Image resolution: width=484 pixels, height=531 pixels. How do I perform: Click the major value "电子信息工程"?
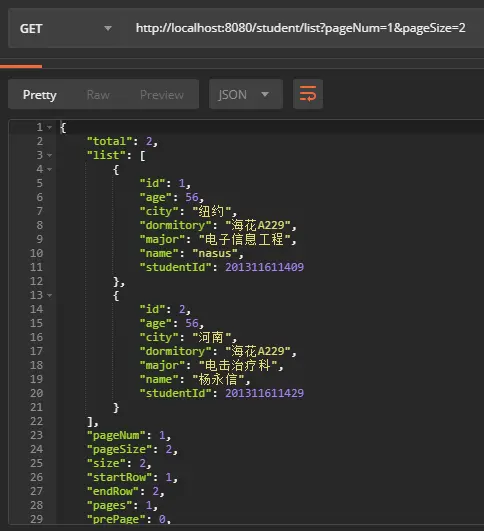pos(245,240)
